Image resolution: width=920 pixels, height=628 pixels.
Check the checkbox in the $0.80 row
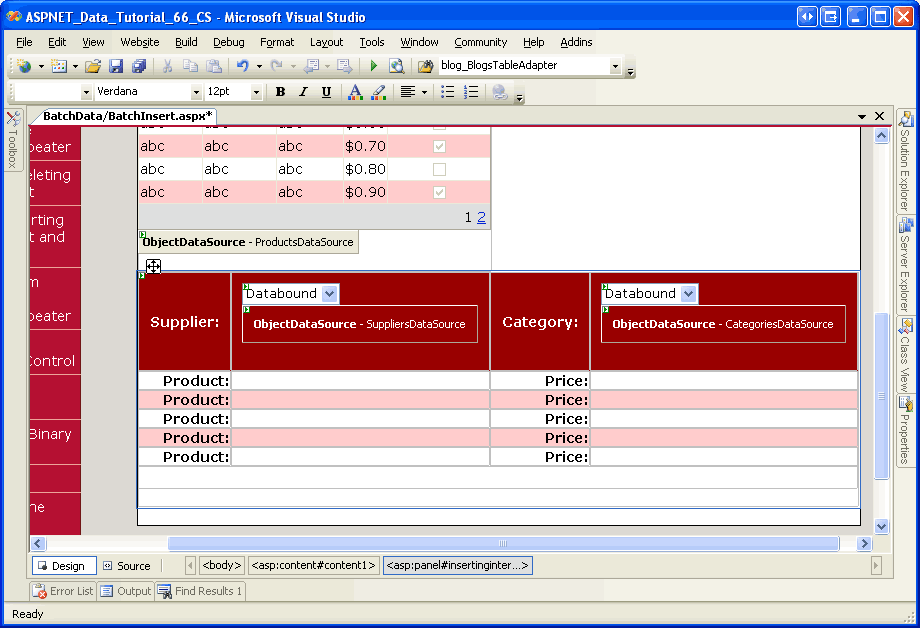[439, 169]
